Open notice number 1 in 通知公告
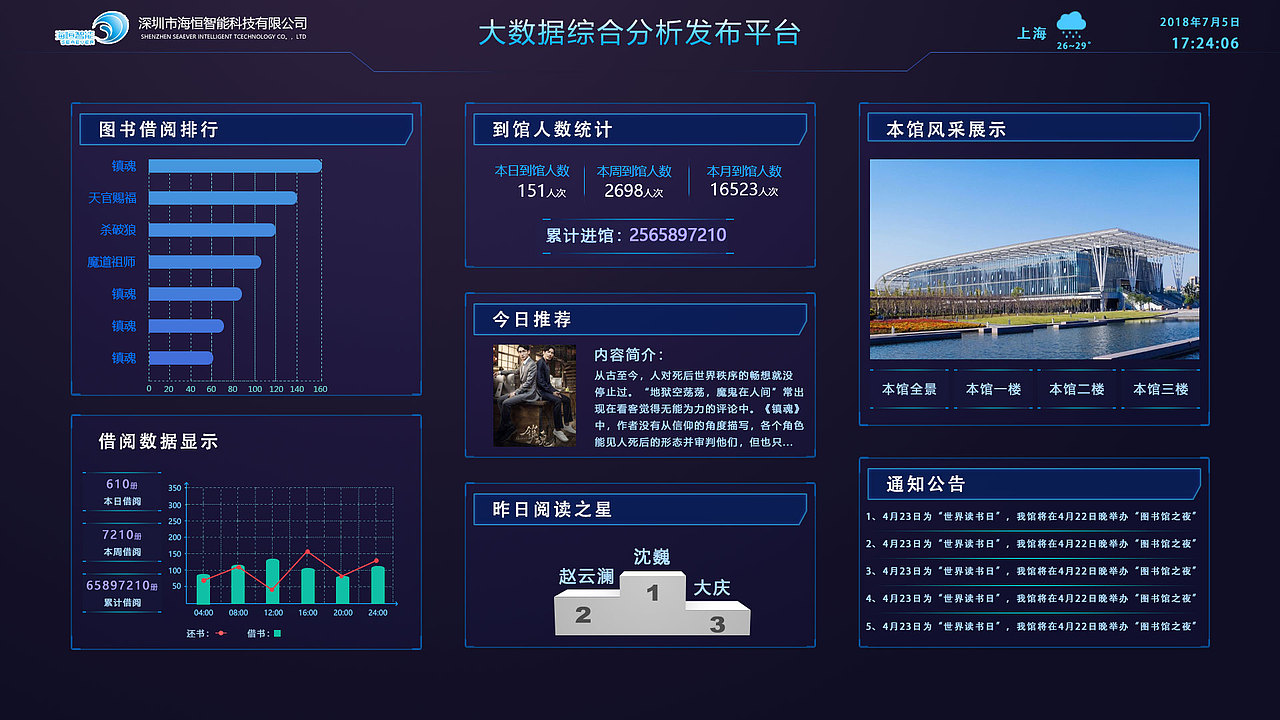Screen dimensions: 1280x720 pos(1032,517)
